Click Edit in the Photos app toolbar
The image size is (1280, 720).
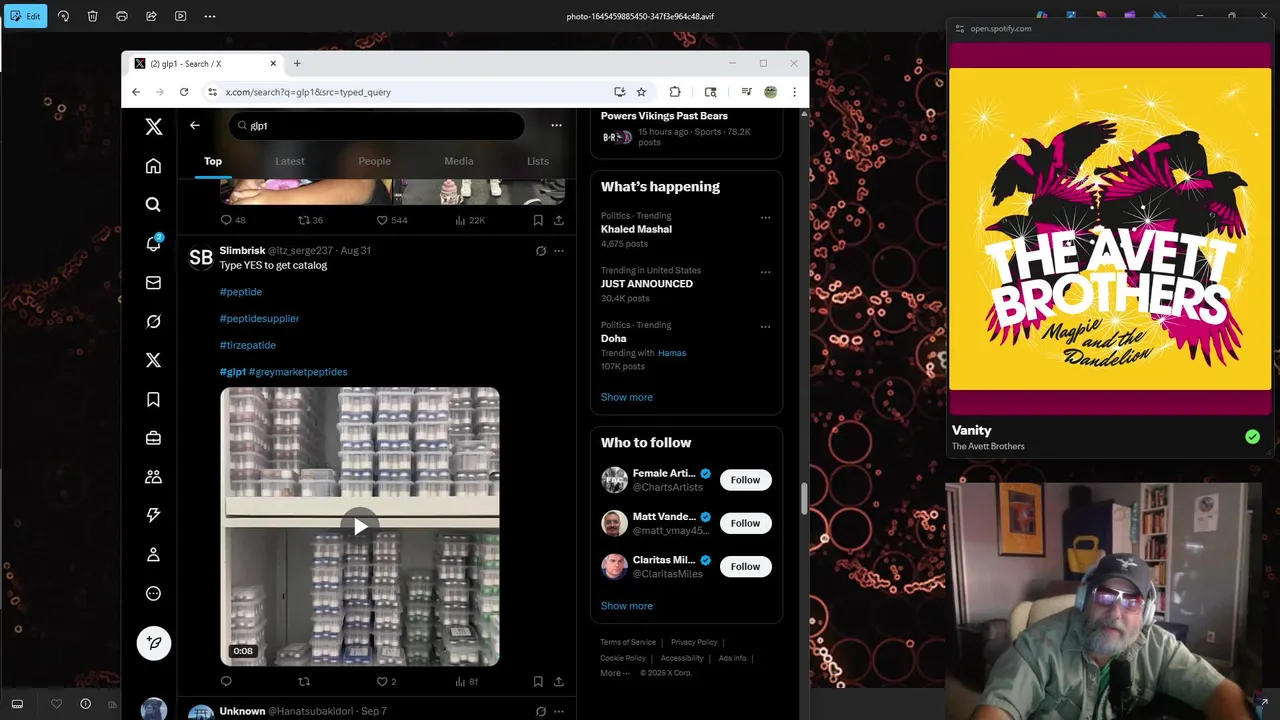[x=25, y=16]
